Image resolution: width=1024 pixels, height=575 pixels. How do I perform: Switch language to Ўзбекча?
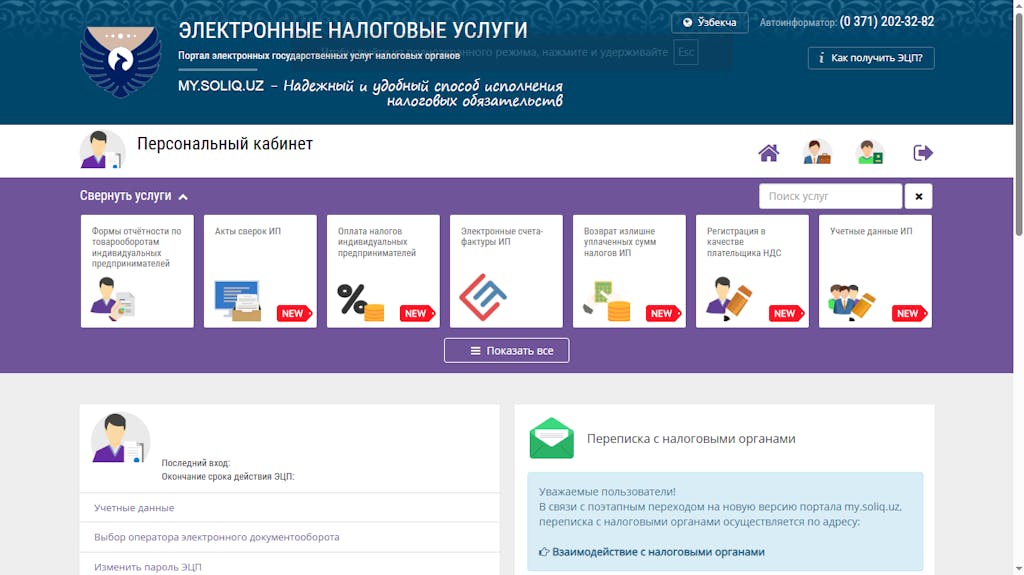(x=709, y=22)
